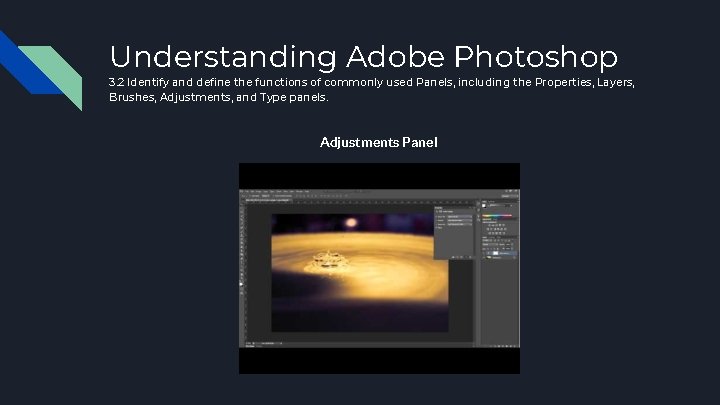Select Photo Filter icon in Adjustments panel
This screenshot has height=405, width=720.
pos(498,229)
